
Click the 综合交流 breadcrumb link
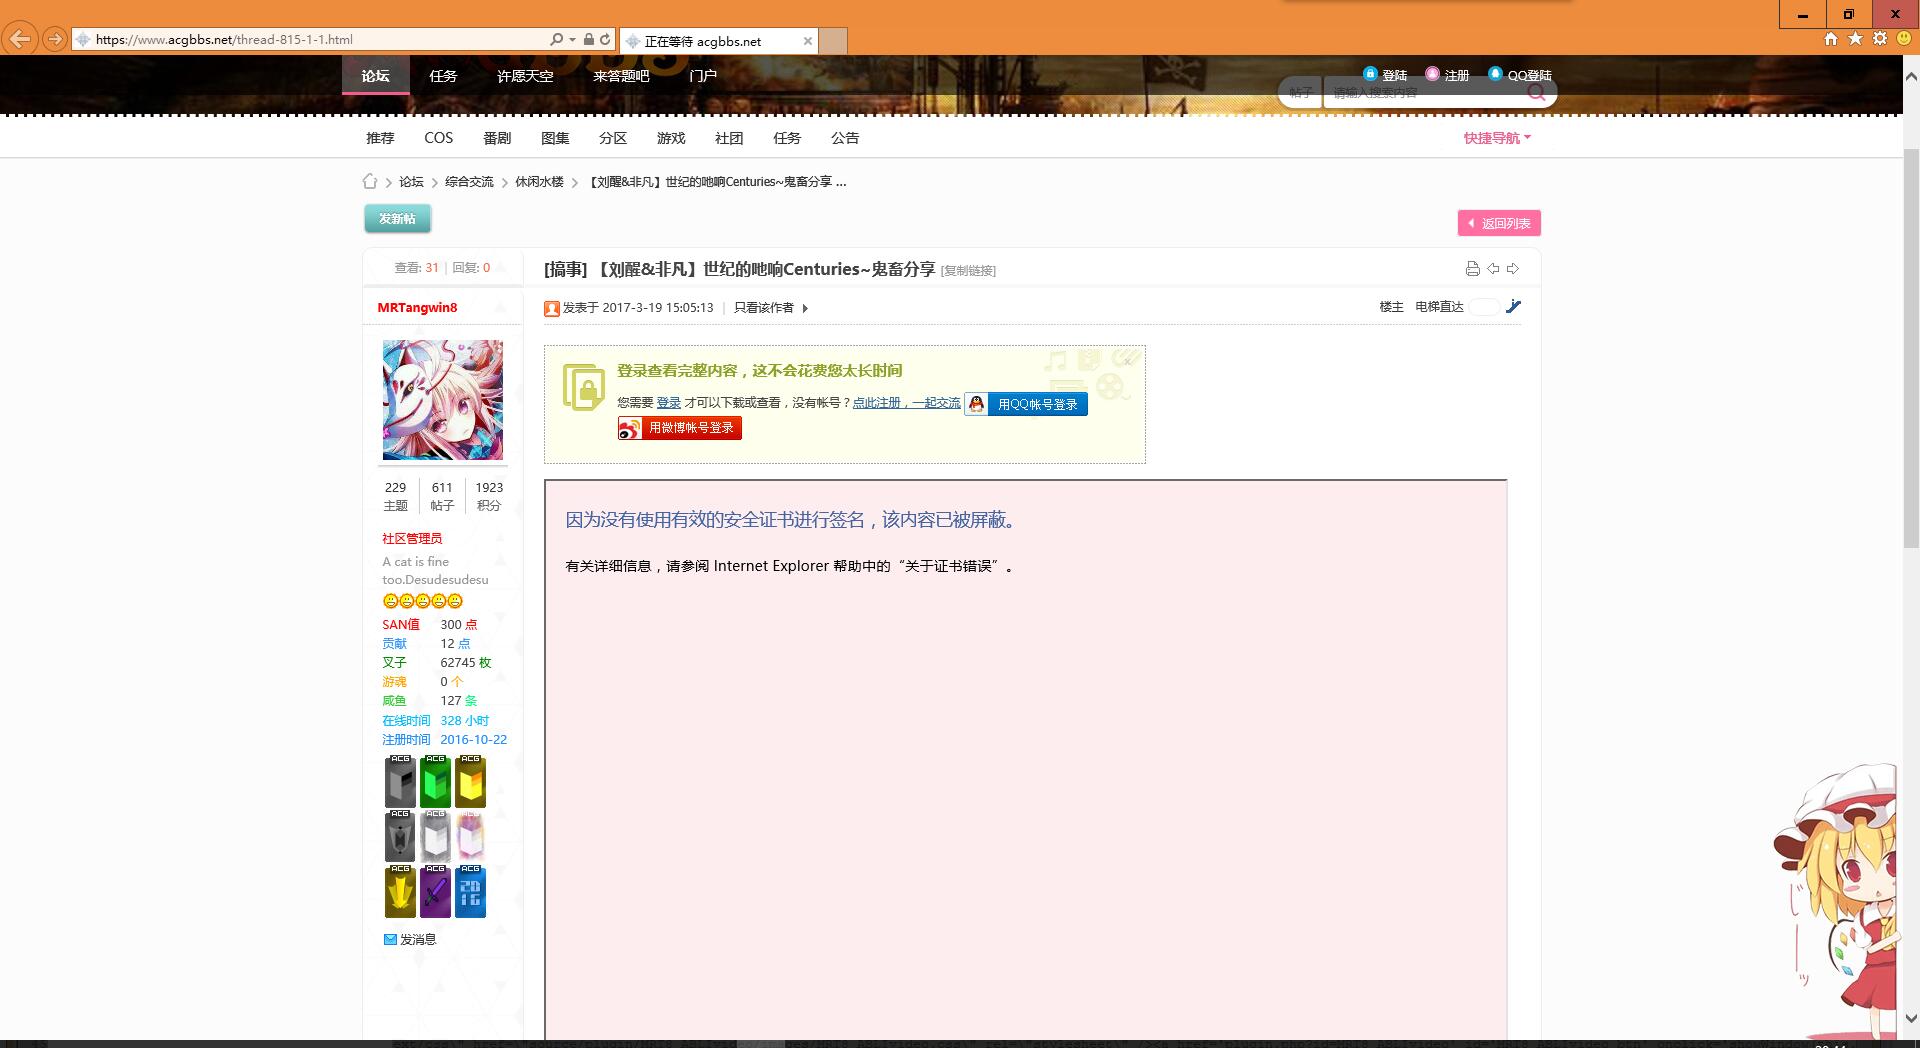point(469,182)
